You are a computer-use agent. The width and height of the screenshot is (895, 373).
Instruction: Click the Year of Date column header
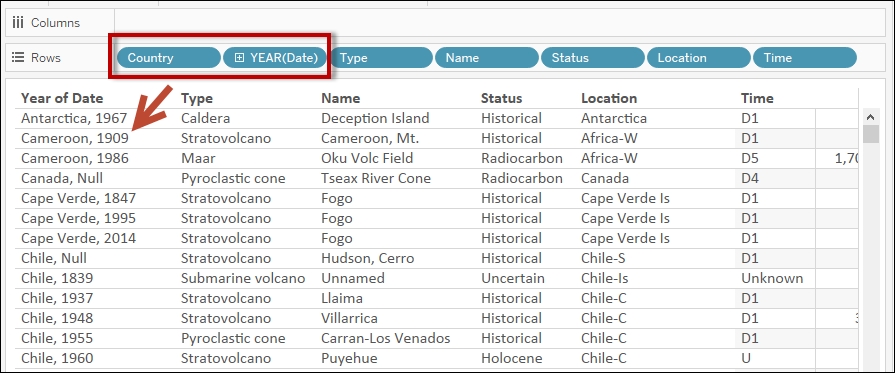coord(62,98)
